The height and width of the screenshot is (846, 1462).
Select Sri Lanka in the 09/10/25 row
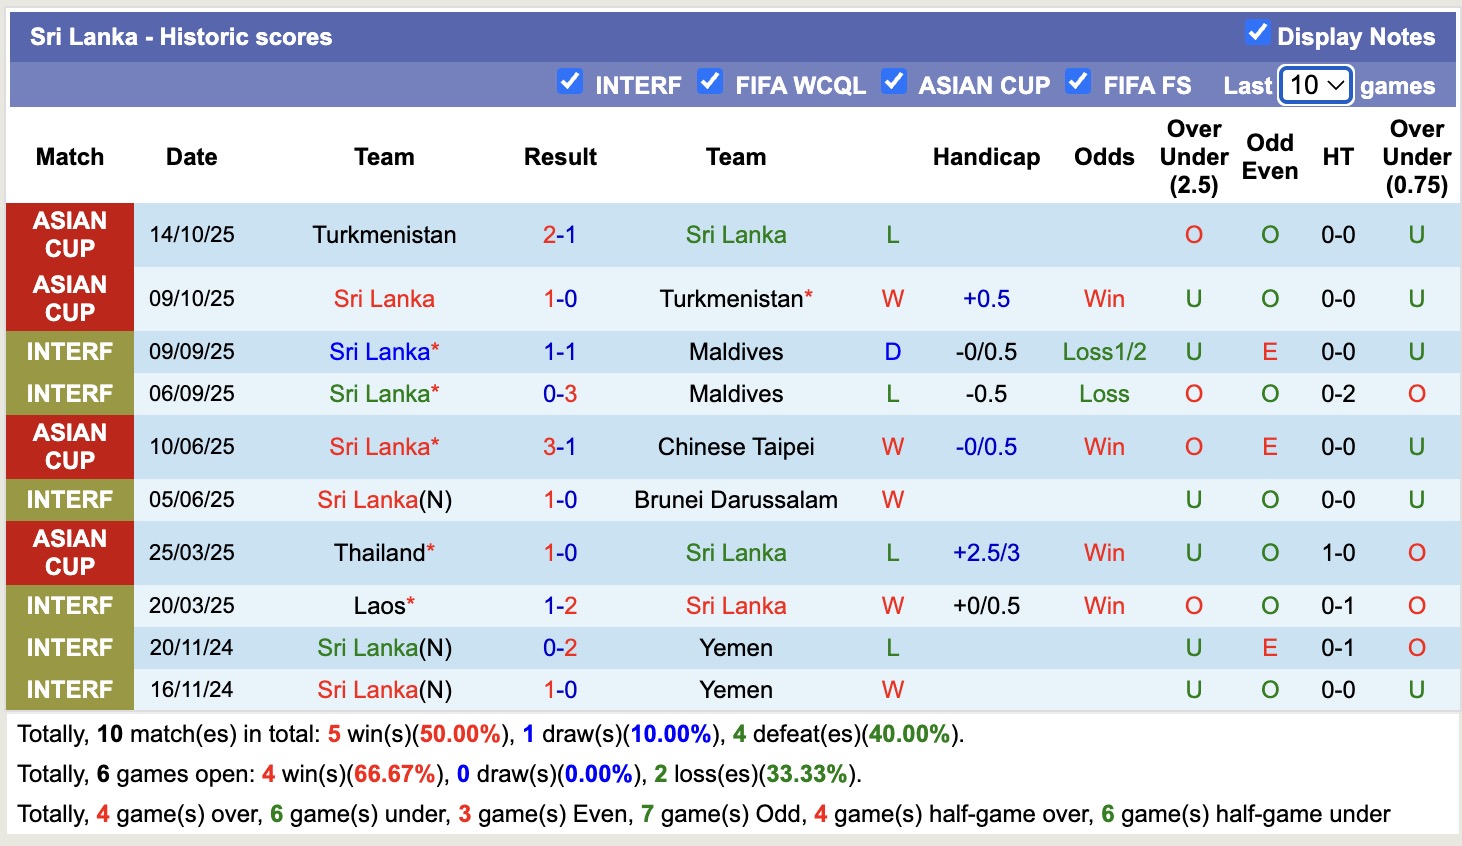(x=382, y=298)
